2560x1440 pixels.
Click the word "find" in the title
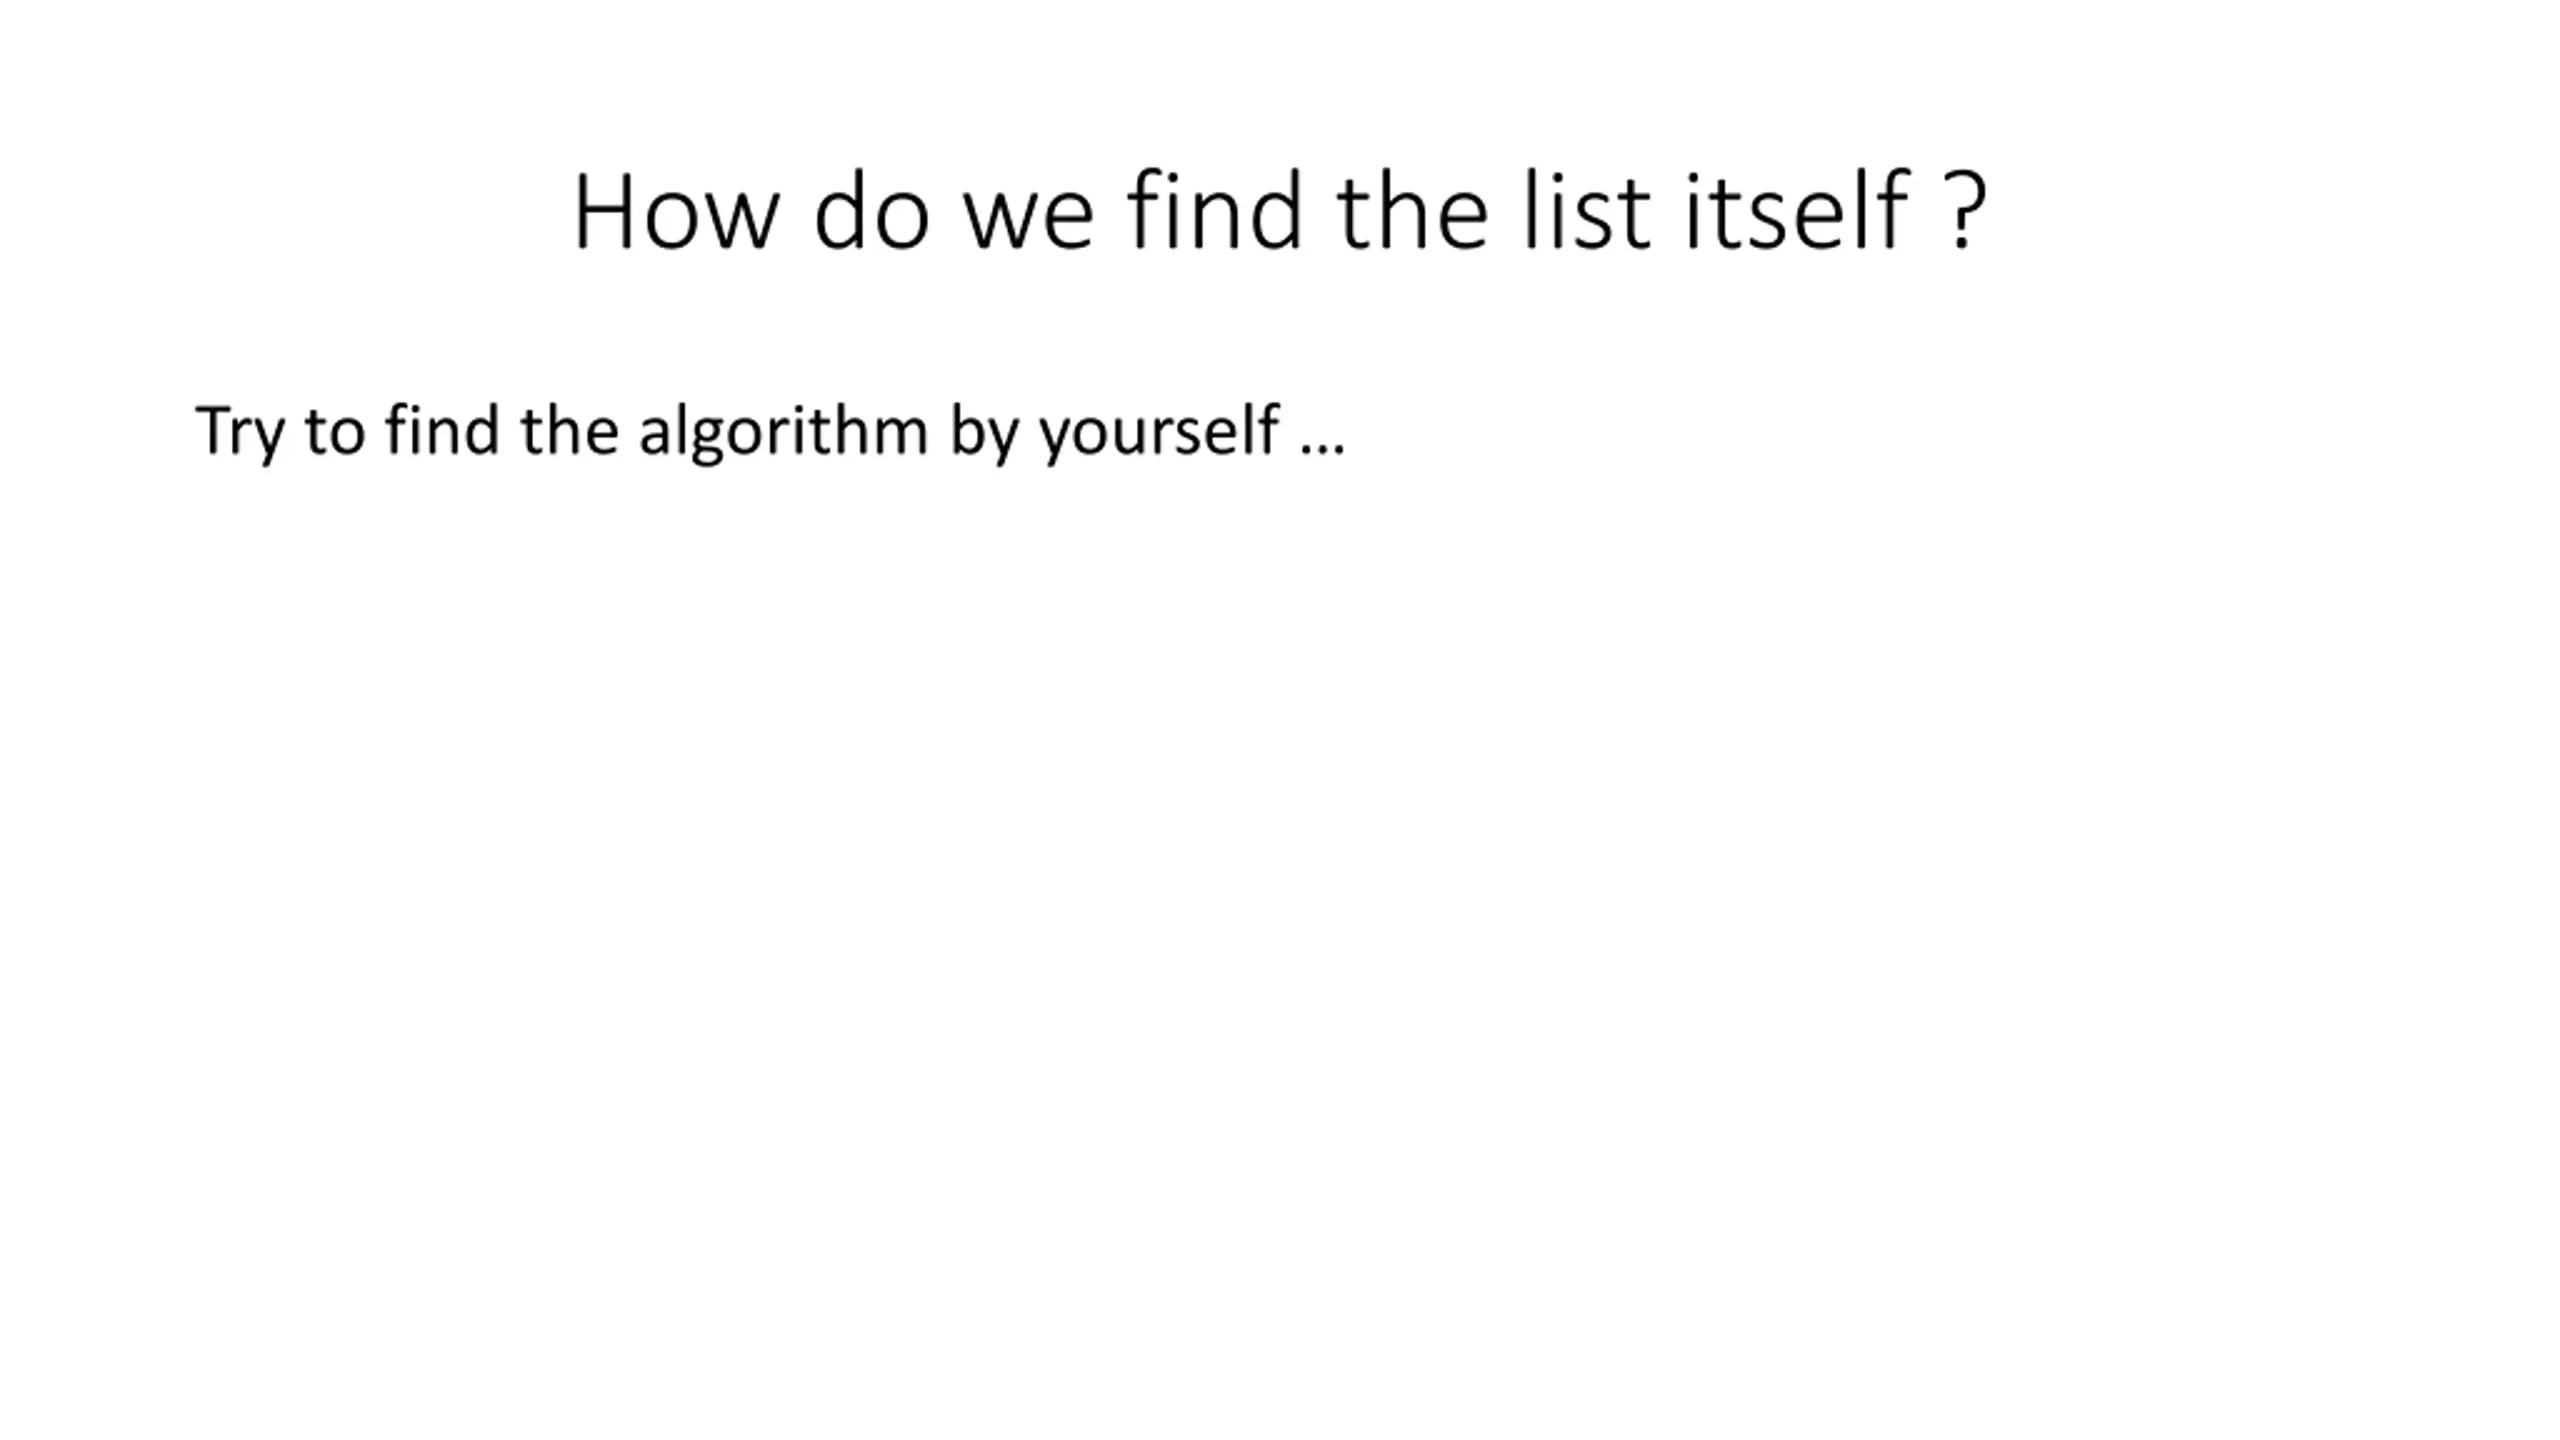(1215, 210)
